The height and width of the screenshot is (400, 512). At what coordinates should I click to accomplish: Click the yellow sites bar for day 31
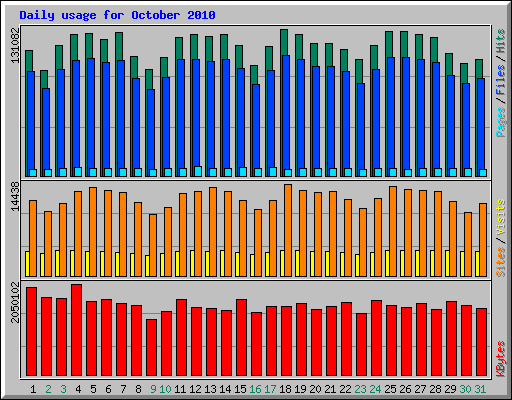pos(477,264)
